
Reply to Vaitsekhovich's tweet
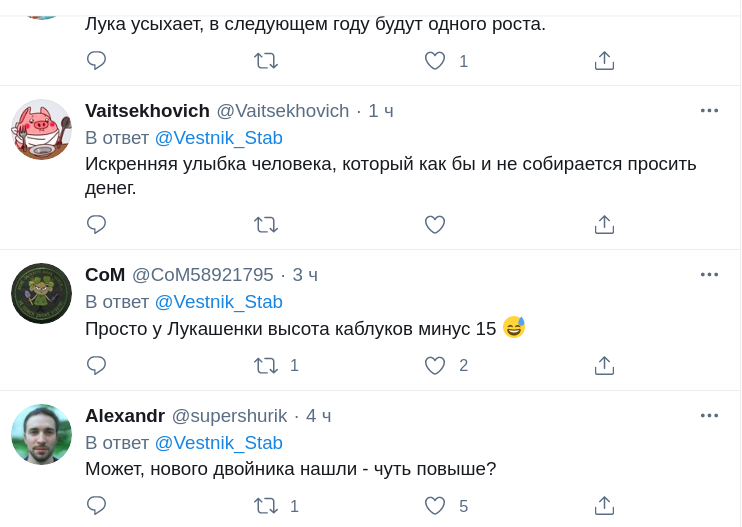tap(96, 224)
